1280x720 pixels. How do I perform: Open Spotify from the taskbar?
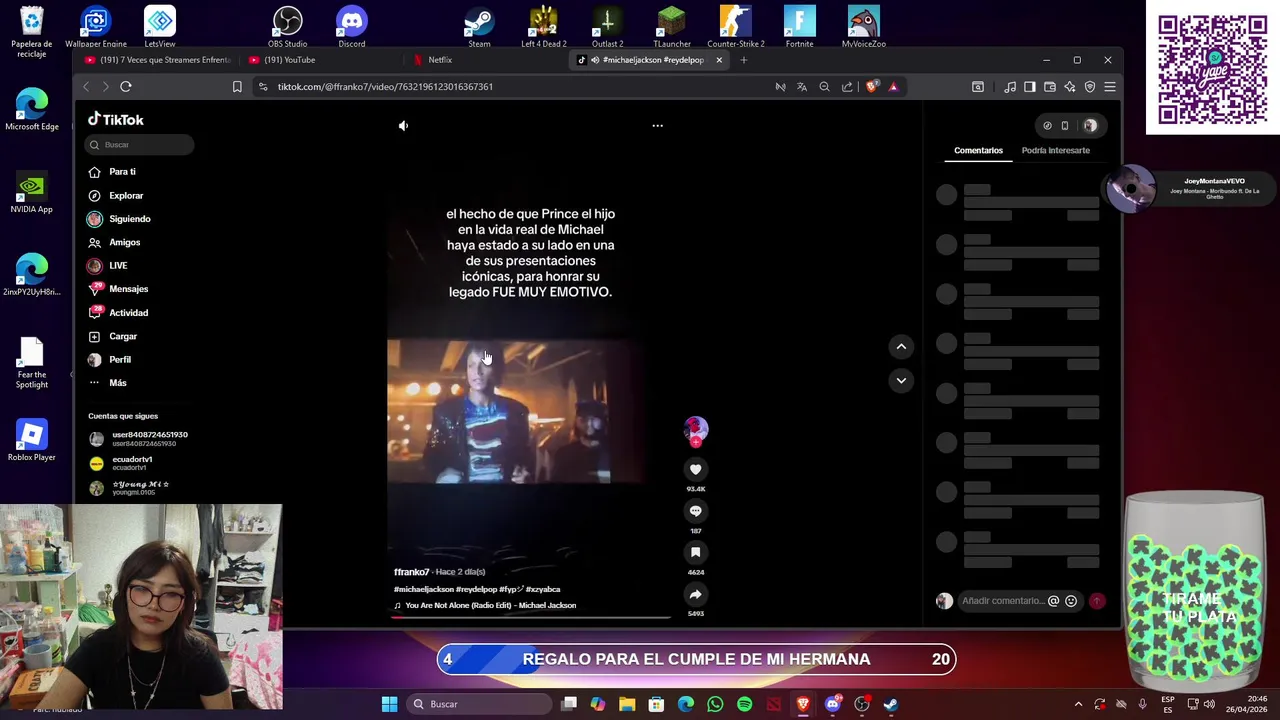coord(744,704)
